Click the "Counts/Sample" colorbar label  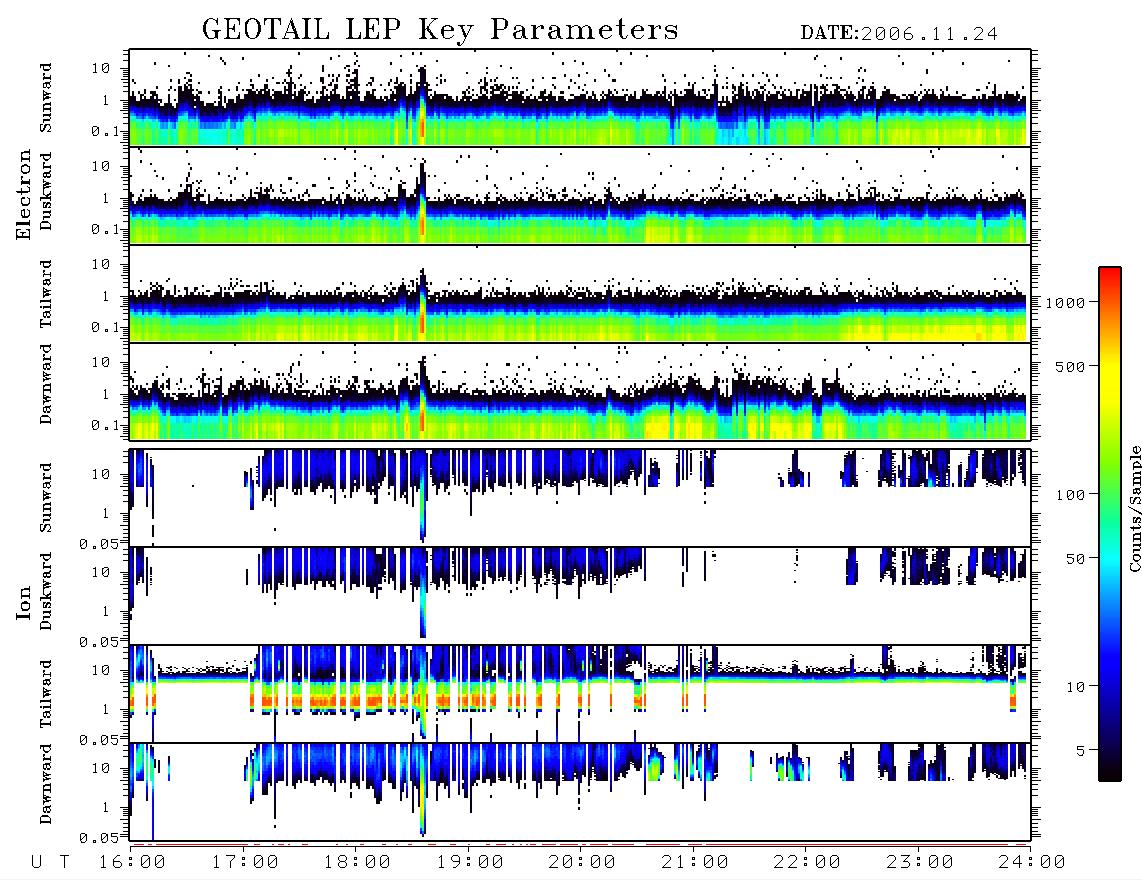click(1135, 508)
